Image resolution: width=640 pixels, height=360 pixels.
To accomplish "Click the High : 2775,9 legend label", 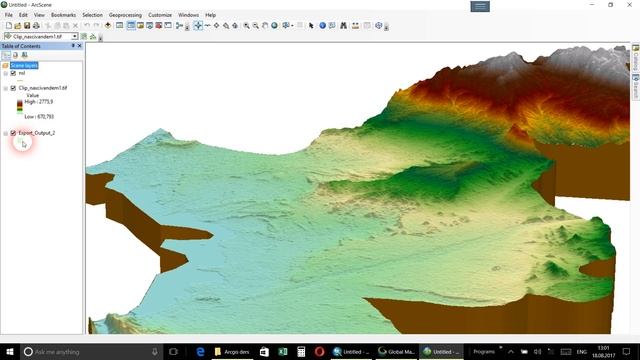I will 39,102.
